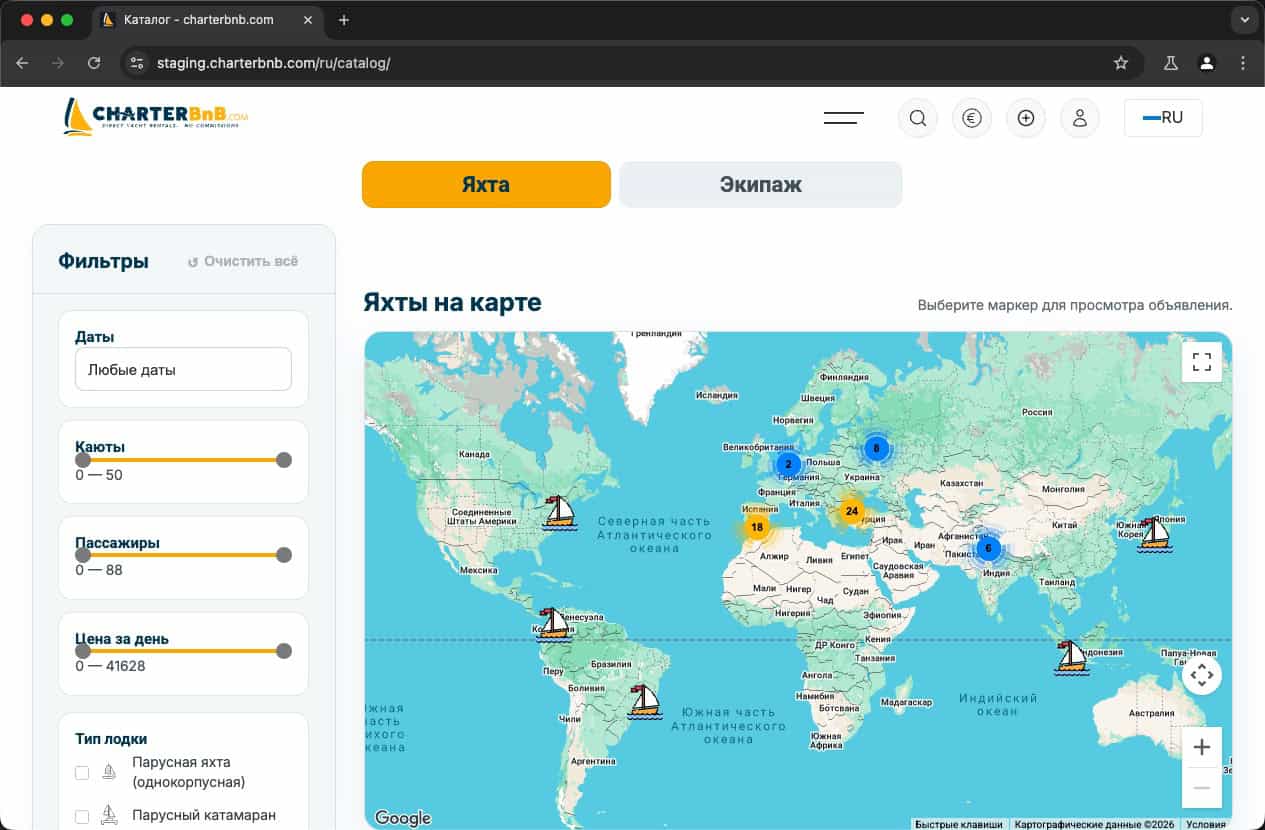Click the CharterBnB logo
The height and width of the screenshot is (830, 1265).
[155, 116]
